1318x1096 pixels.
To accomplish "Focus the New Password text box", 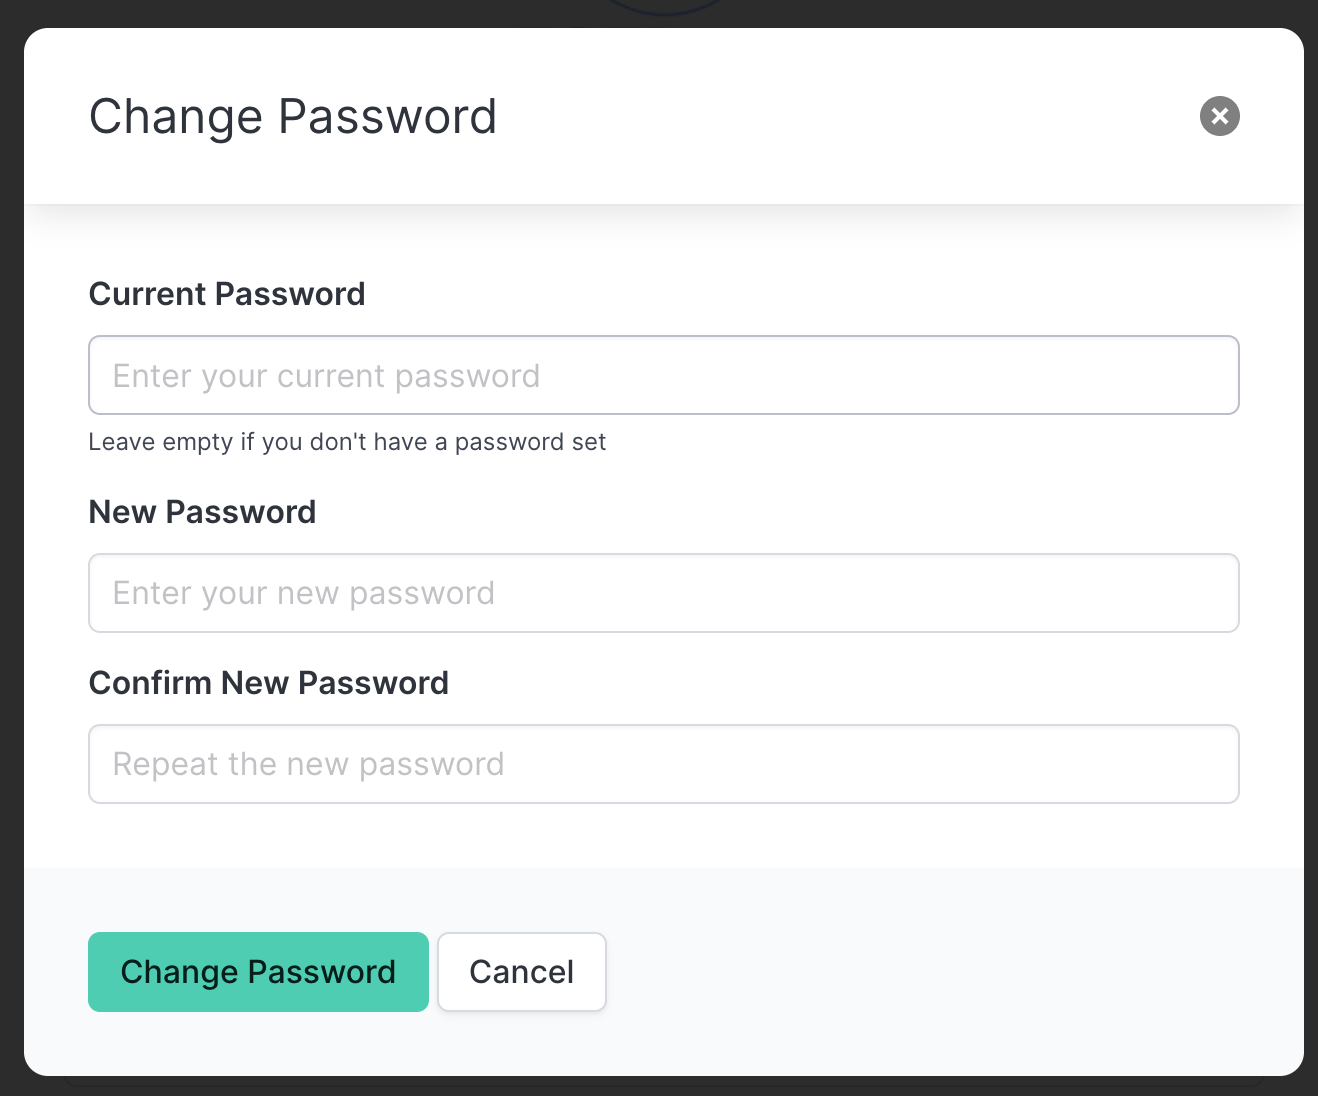I will (663, 593).
